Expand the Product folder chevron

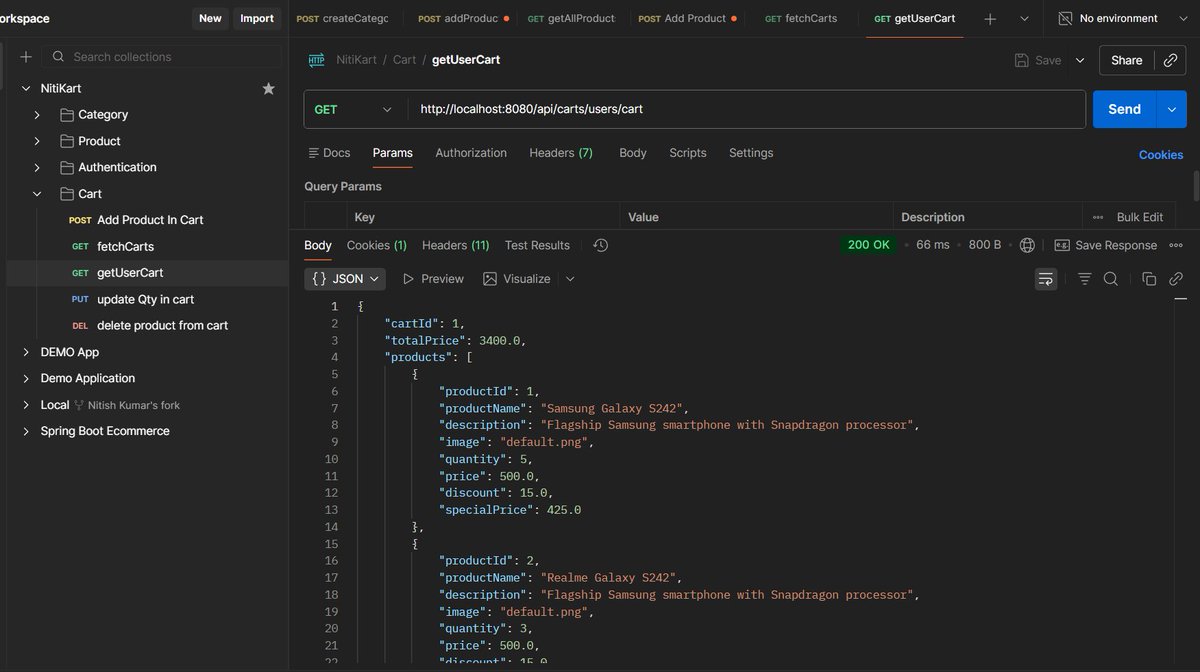click(x=37, y=141)
